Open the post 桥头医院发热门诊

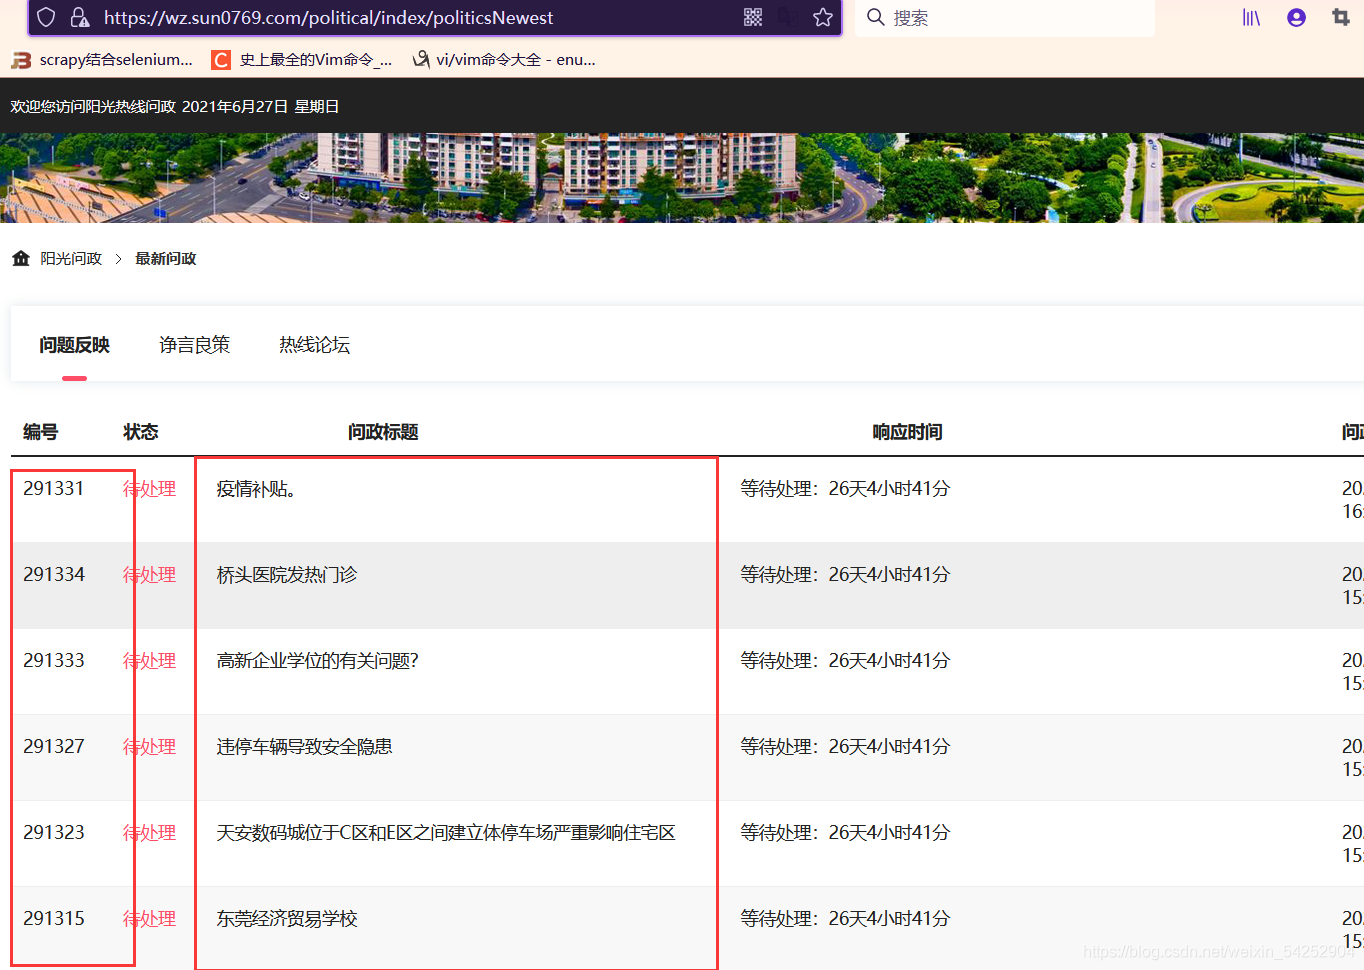[x=287, y=575]
